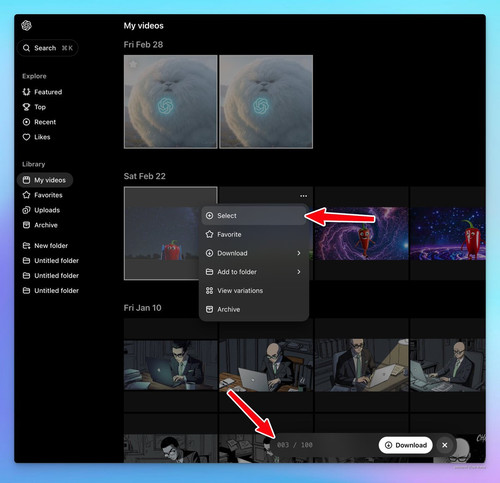The width and height of the screenshot is (500, 483).
Task: Click the Recent clock icon
Action: click(26, 122)
